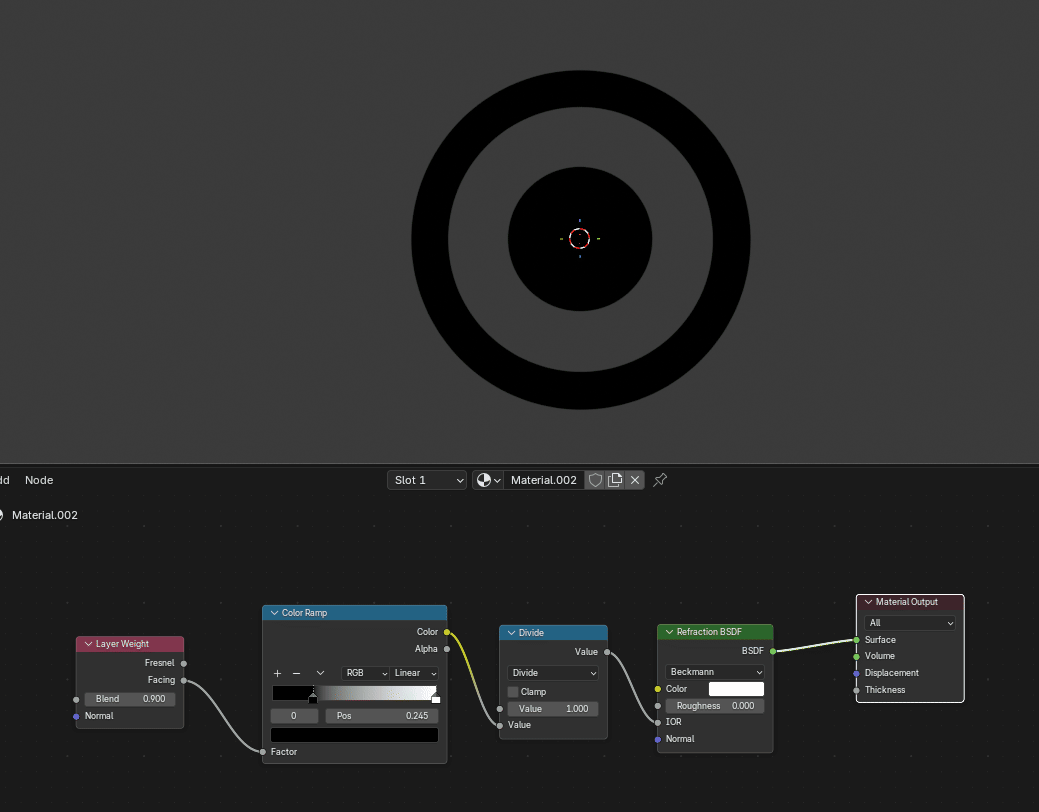Click the Color Ramp stop color swatch
This screenshot has height=812, width=1039.
click(x=355, y=734)
